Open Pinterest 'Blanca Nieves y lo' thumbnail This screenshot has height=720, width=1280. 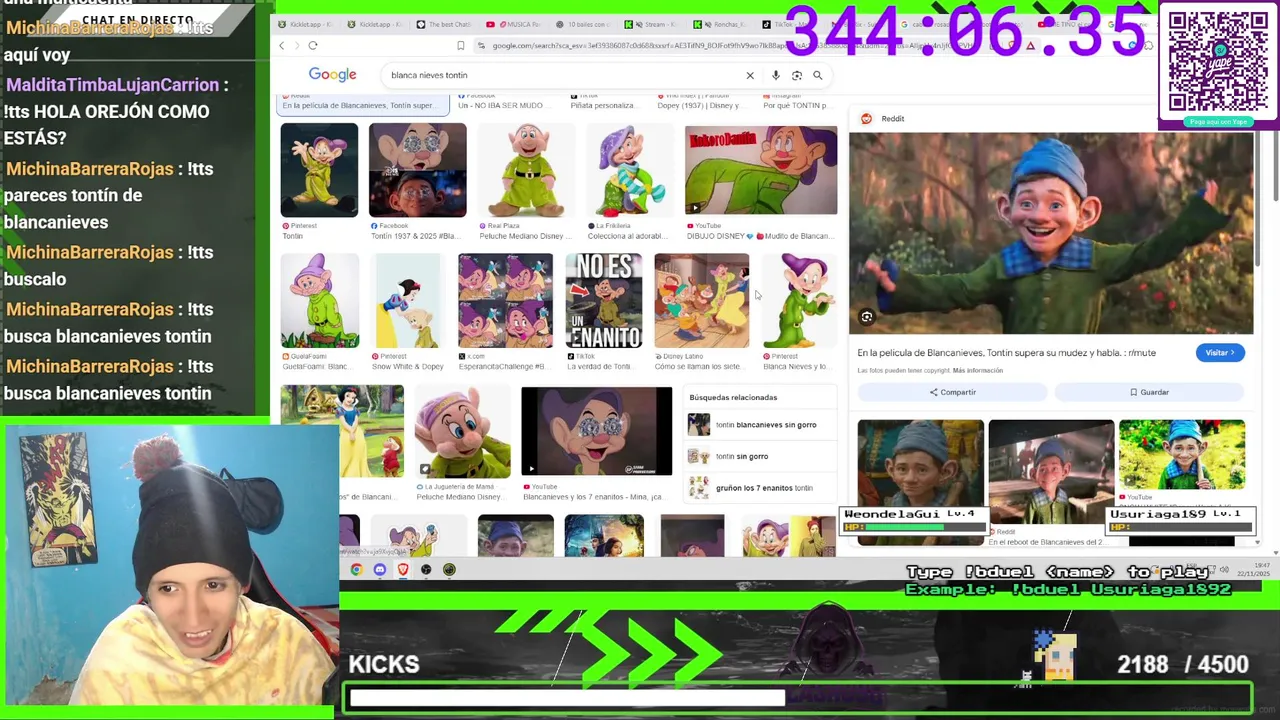(799, 301)
